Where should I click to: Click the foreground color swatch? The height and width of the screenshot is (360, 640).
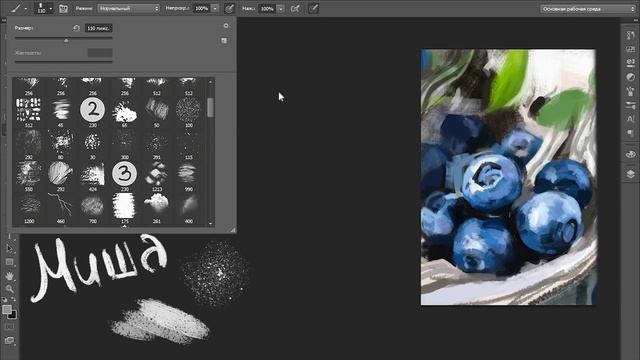pos(7,309)
